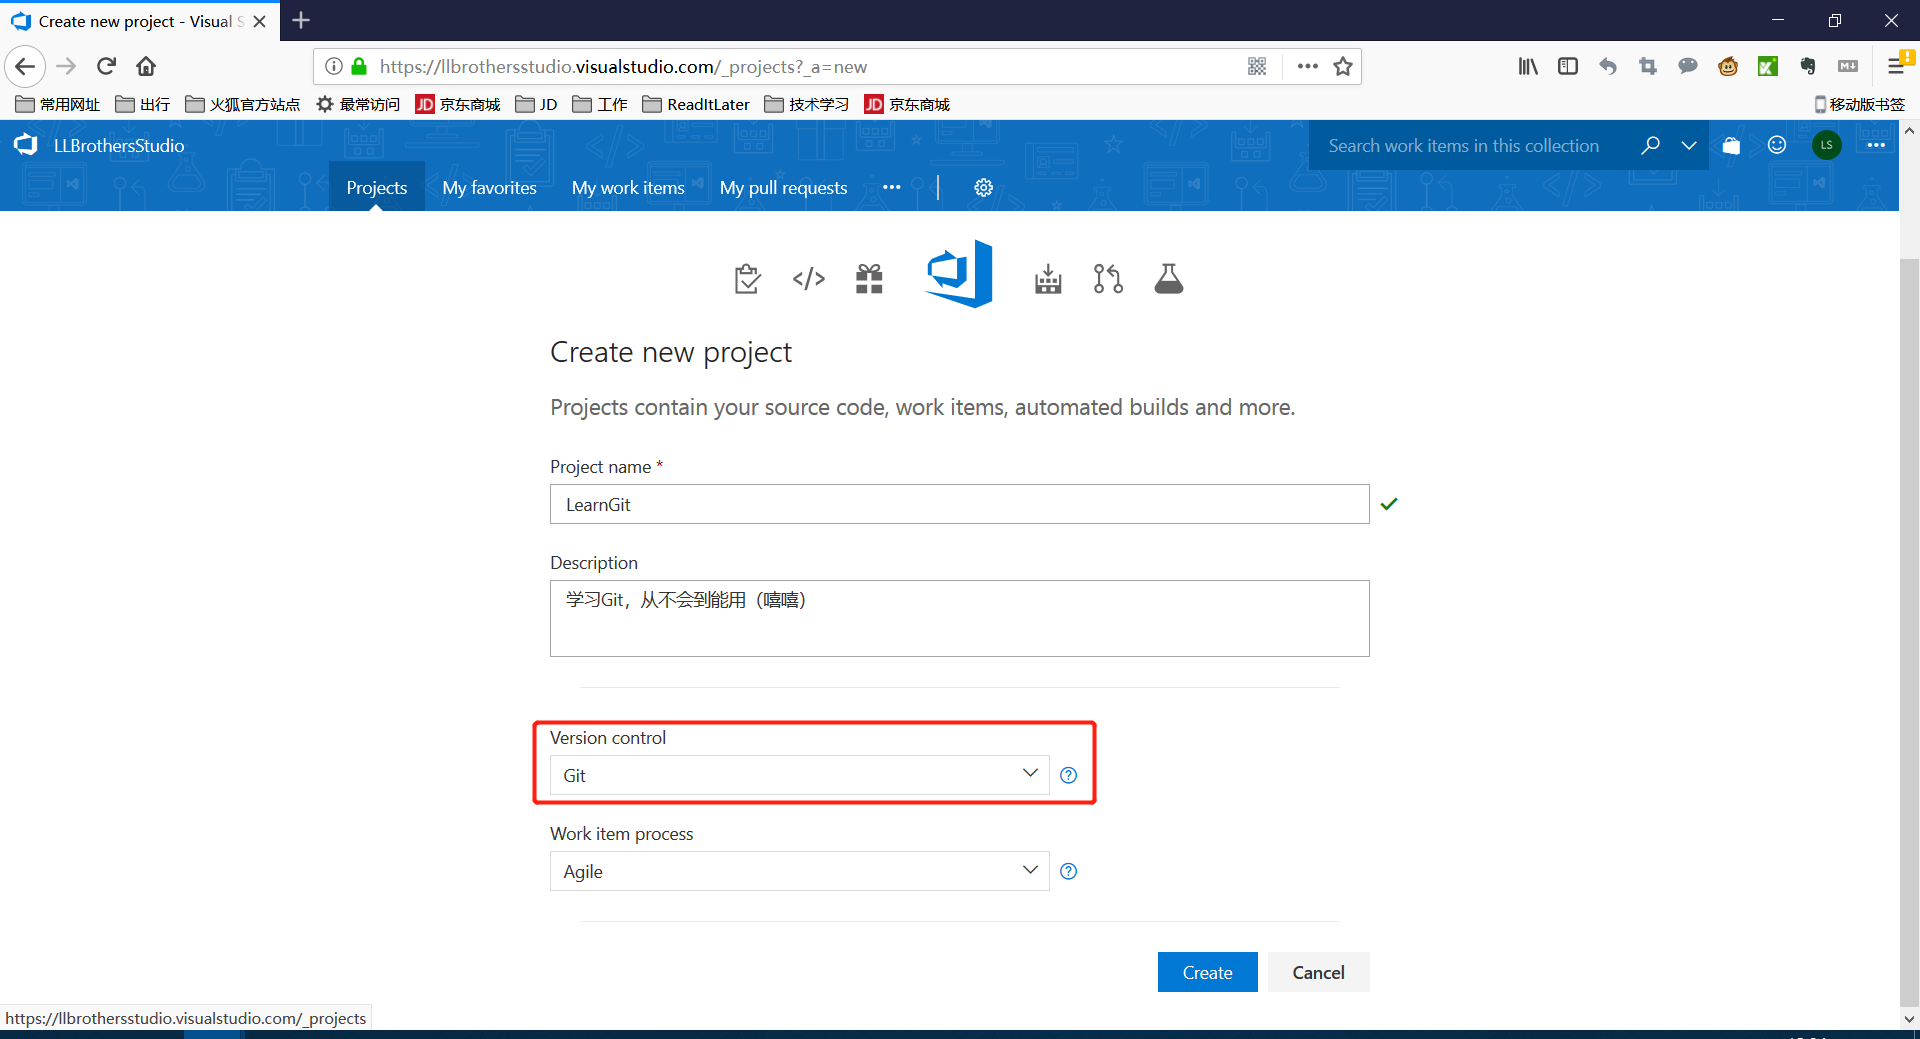
Task: Cancel the new project creation
Action: click(x=1318, y=972)
